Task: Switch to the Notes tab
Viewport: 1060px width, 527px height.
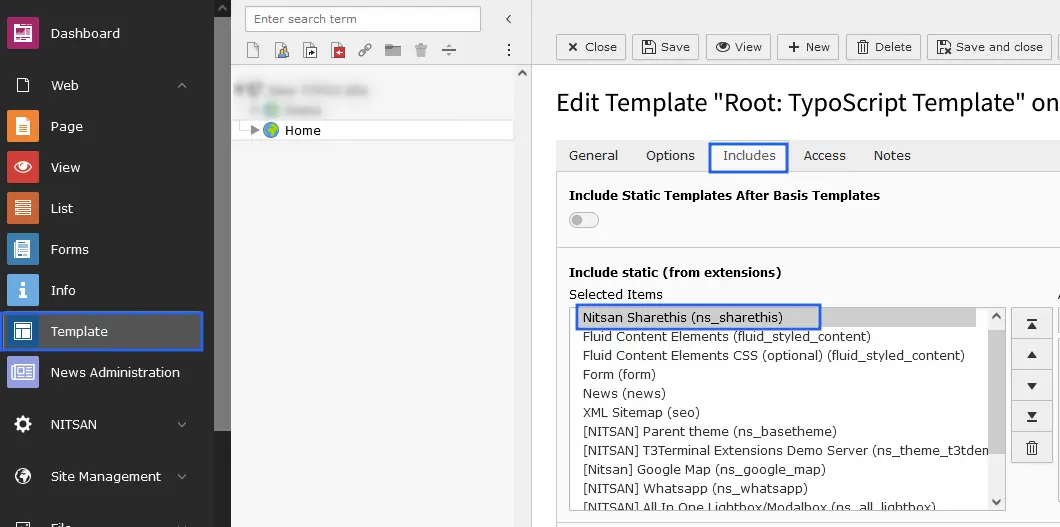Action: click(892, 155)
